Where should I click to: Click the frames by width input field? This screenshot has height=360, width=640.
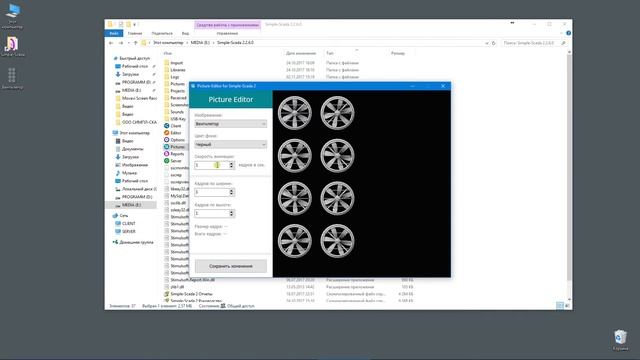click(x=211, y=192)
